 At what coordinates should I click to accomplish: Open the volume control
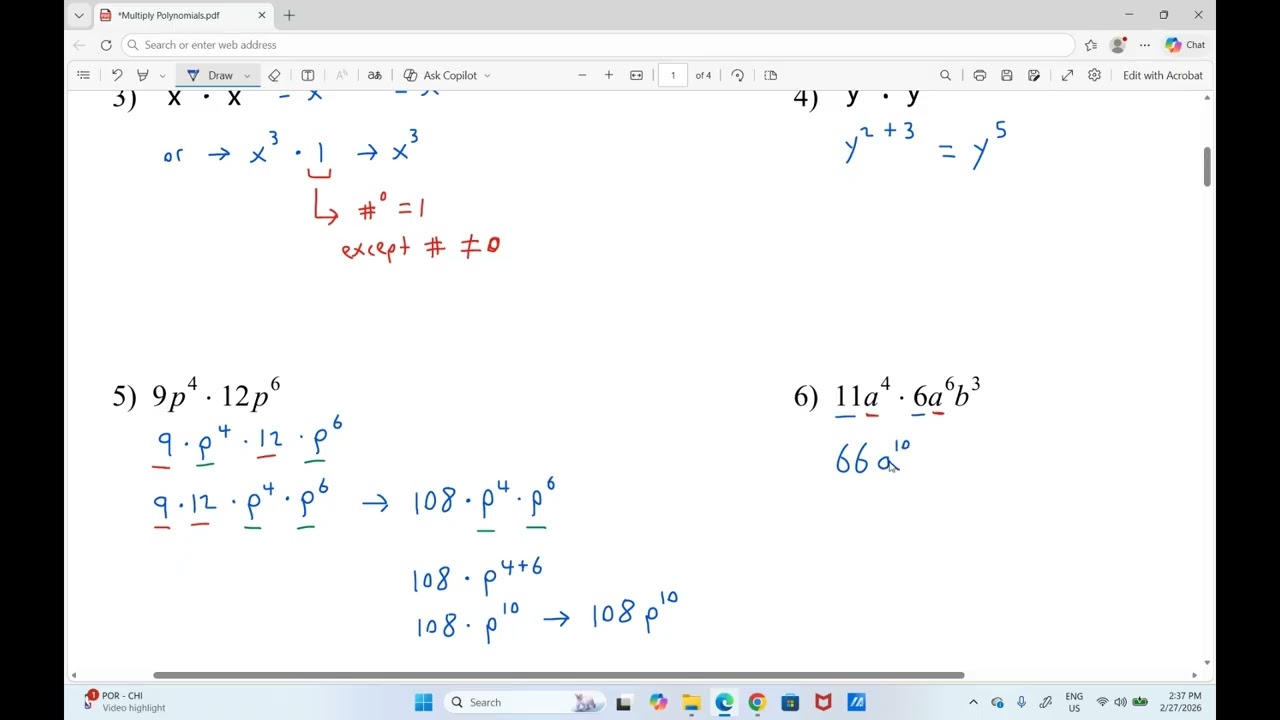[1121, 702]
